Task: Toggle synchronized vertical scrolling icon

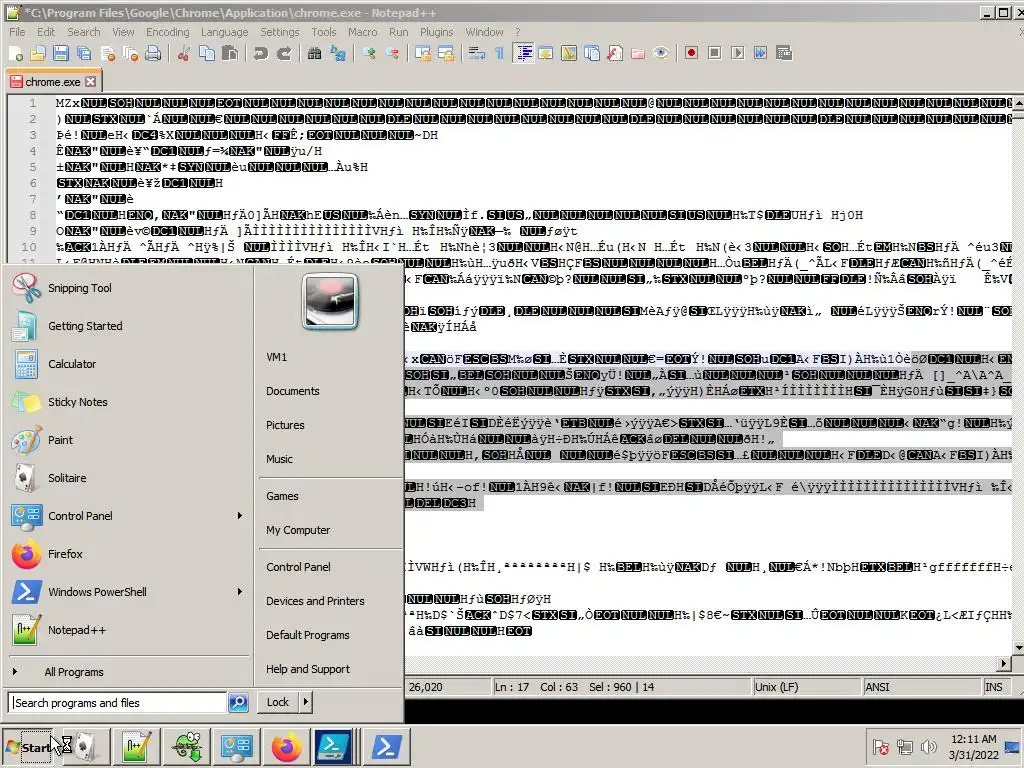Action: [423, 53]
